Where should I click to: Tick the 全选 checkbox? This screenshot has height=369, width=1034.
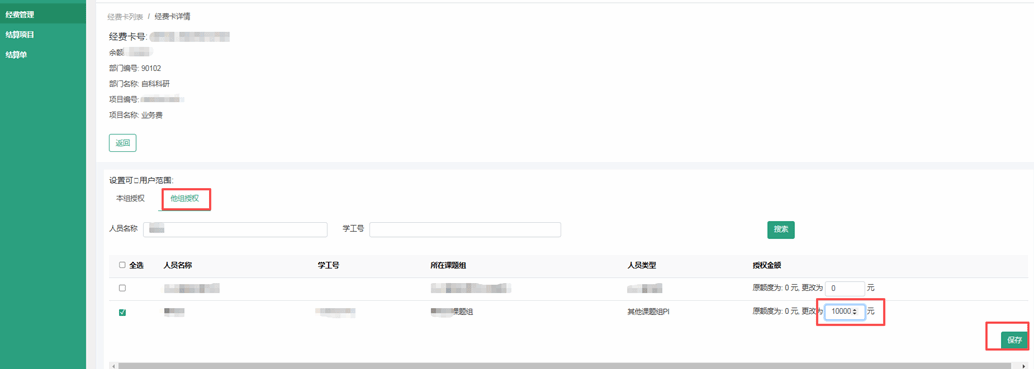pyautogui.click(x=122, y=265)
